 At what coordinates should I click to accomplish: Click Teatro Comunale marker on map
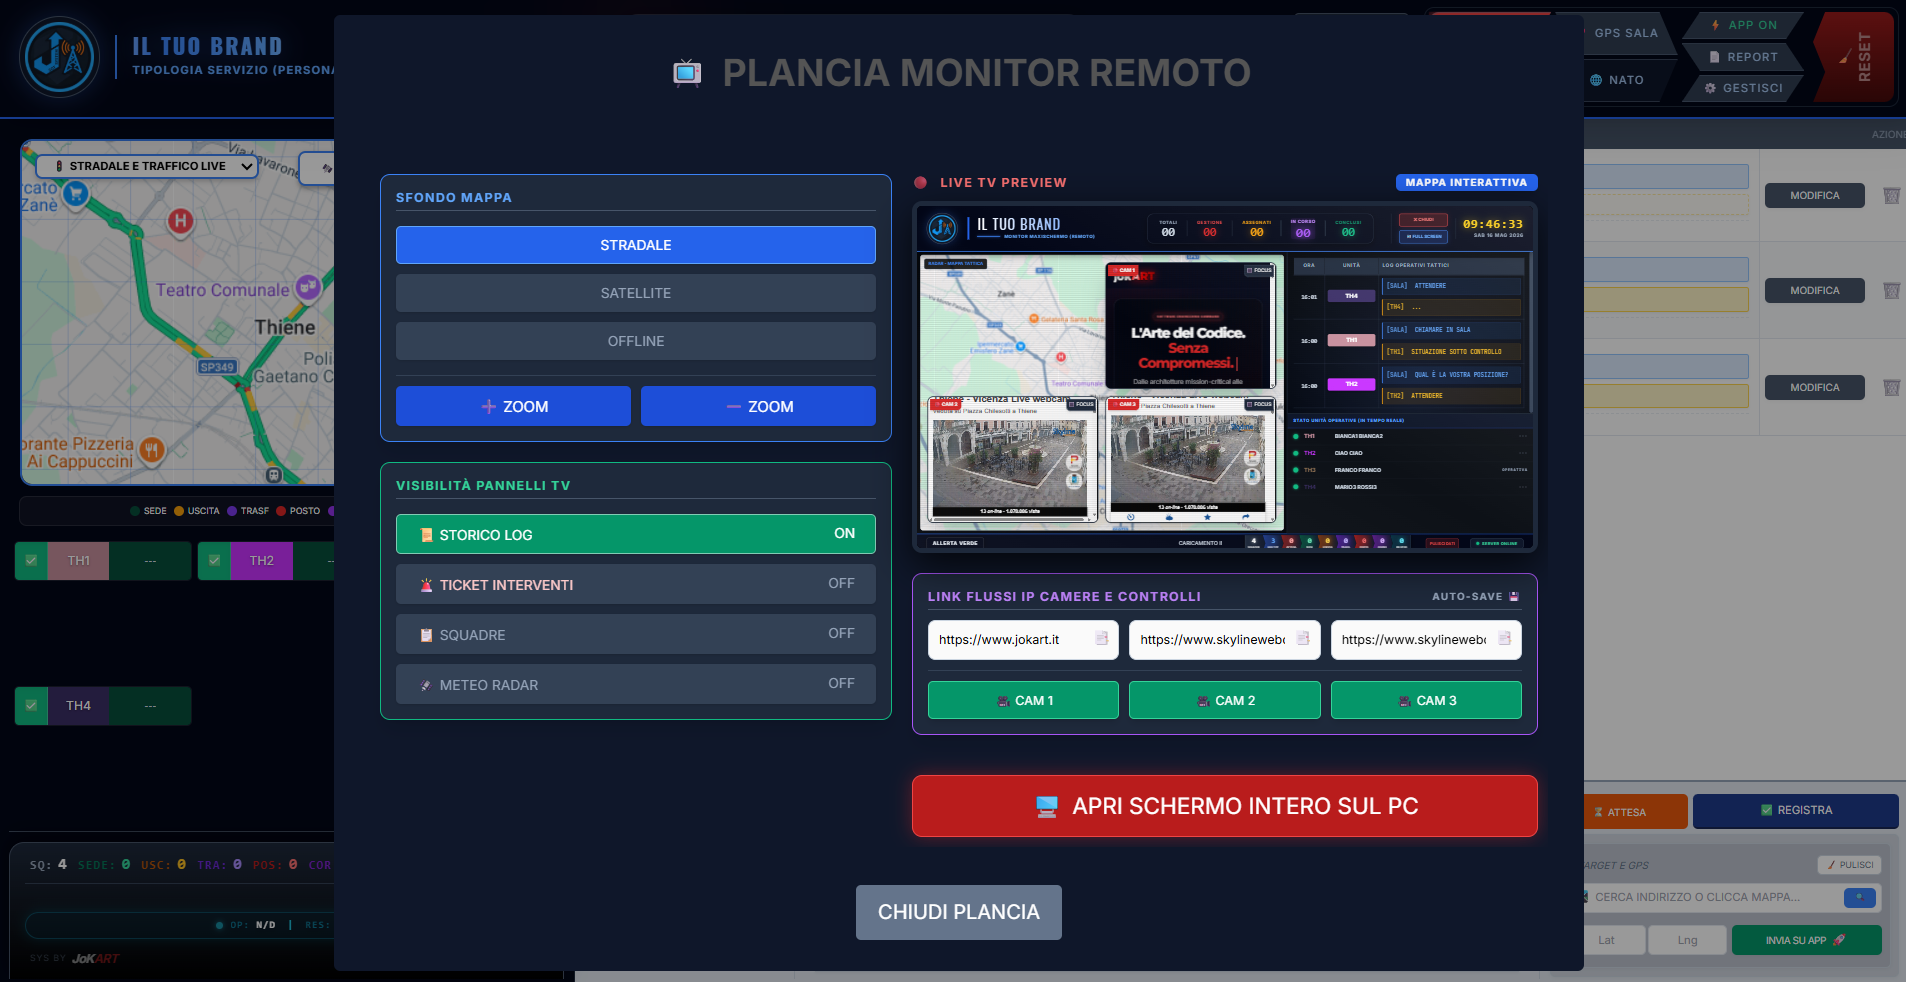308,288
